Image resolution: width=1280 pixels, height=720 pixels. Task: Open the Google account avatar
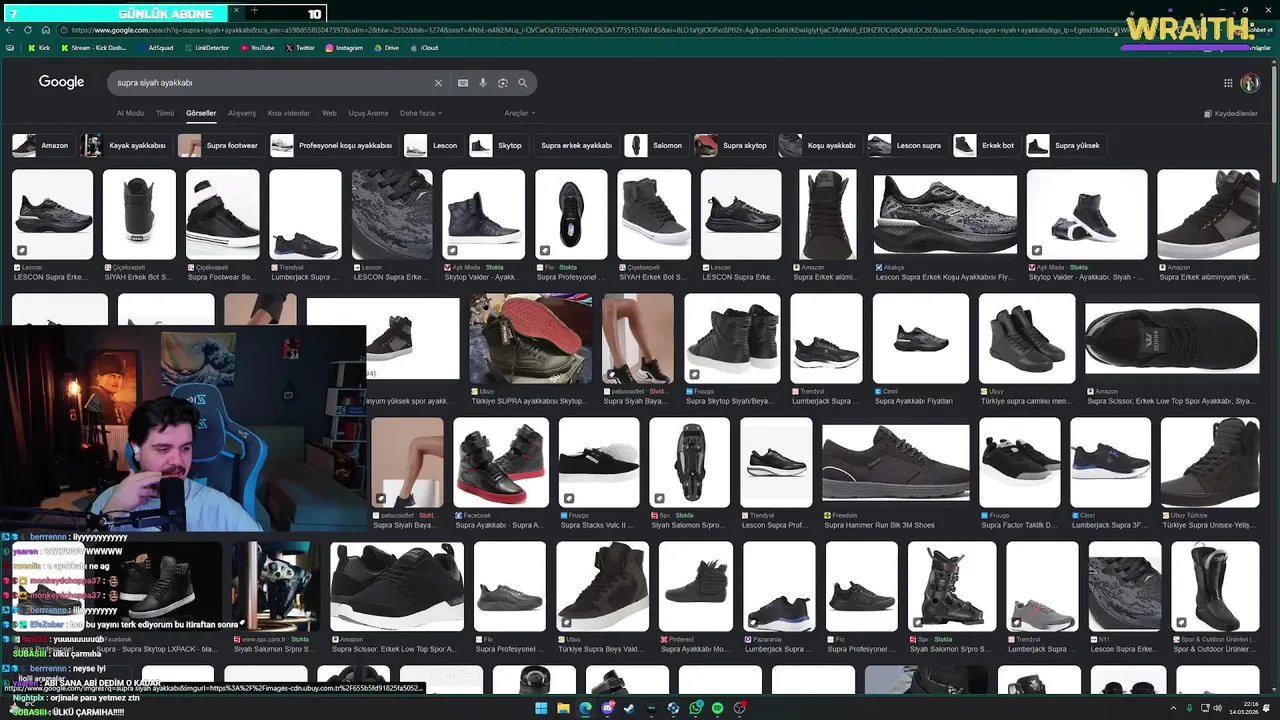pyautogui.click(x=1250, y=83)
